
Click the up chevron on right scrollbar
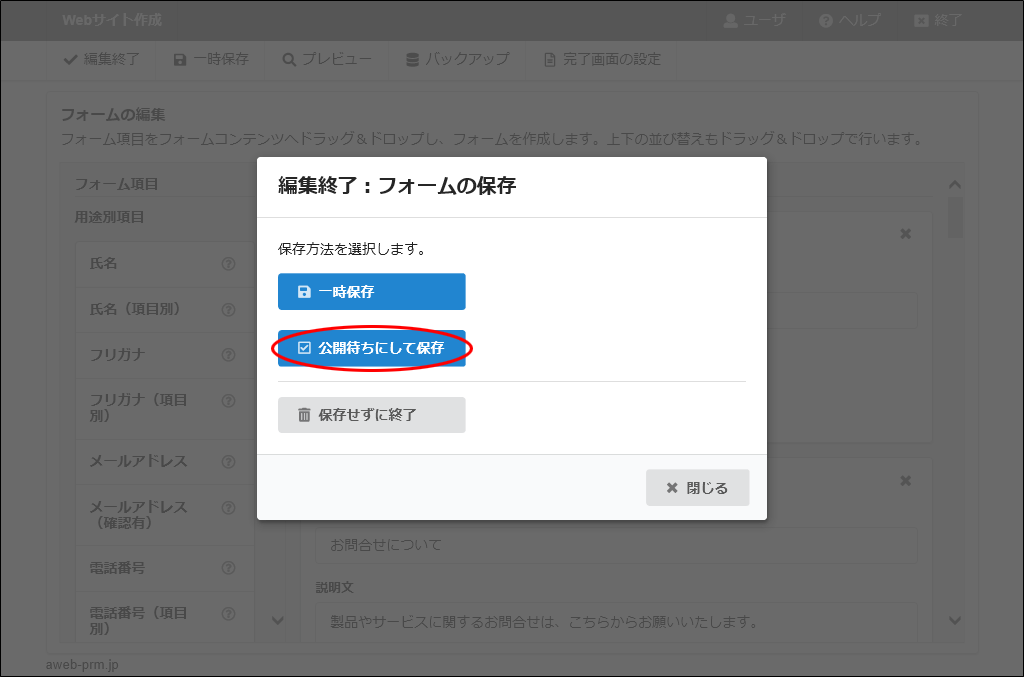click(954, 185)
